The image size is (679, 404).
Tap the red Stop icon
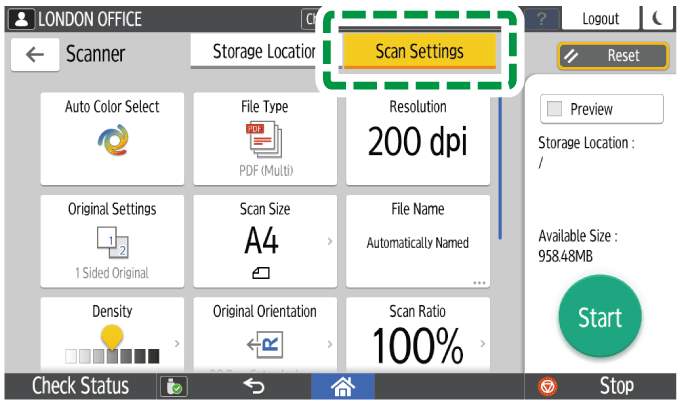click(x=547, y=387)
